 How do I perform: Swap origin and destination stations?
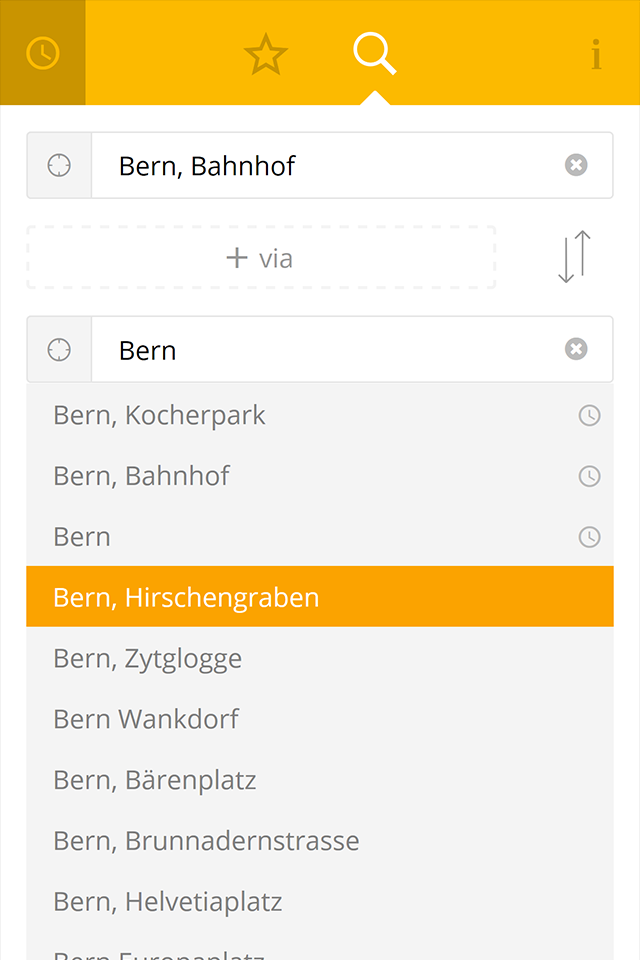point(574,257)
